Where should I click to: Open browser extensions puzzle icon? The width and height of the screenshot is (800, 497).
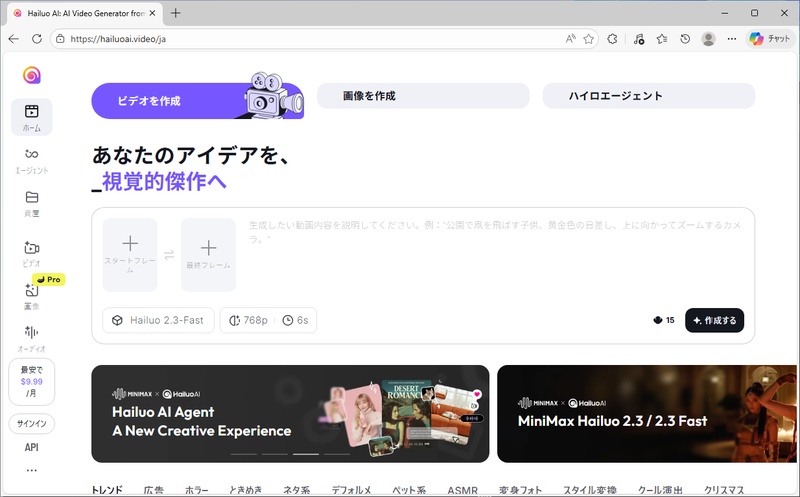tap(612, 39)
